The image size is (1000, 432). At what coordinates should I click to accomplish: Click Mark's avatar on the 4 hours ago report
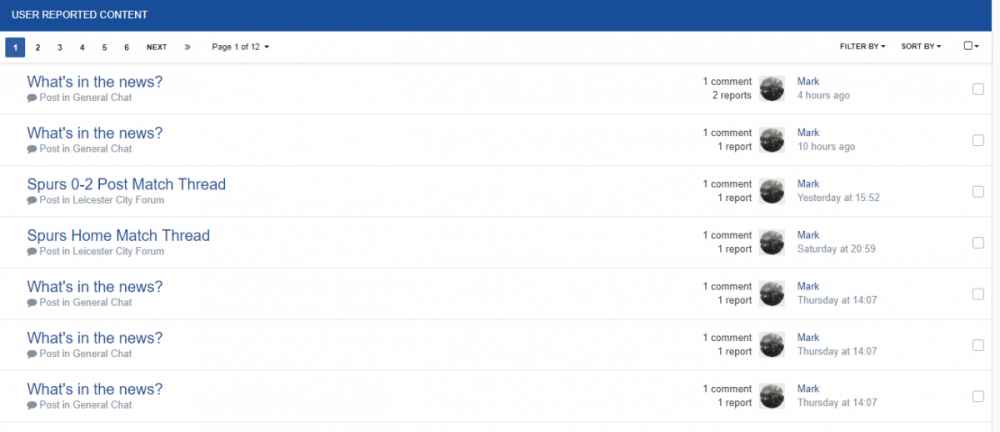tap(772, 89)
